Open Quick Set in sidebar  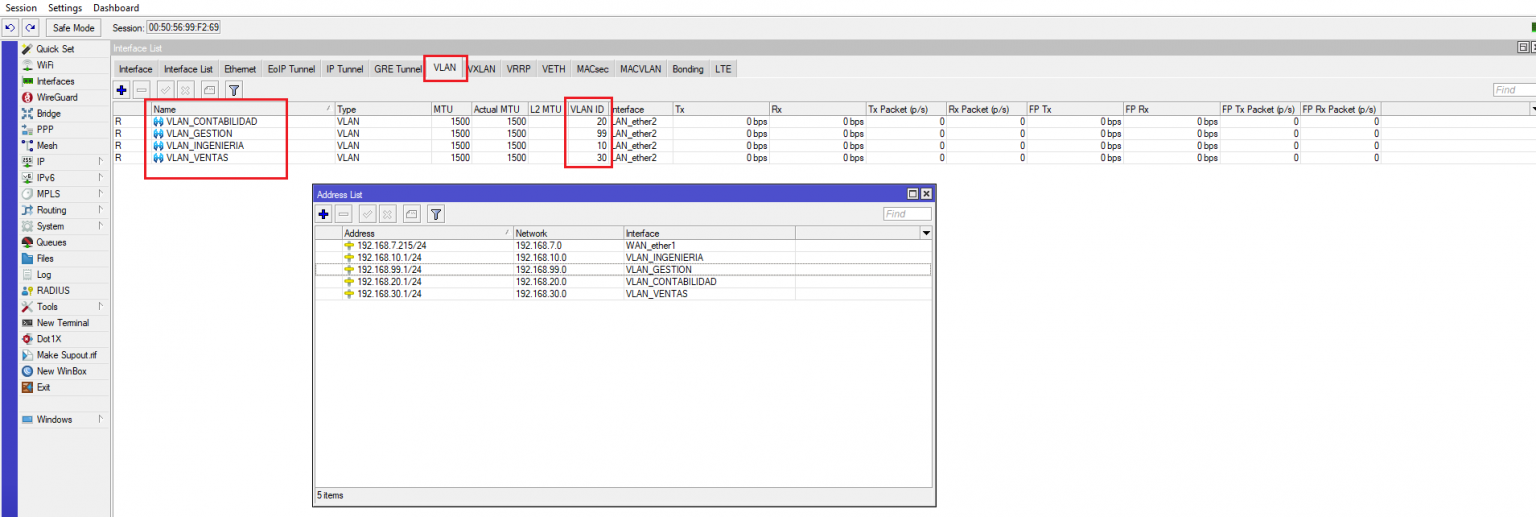coord(55,49)
